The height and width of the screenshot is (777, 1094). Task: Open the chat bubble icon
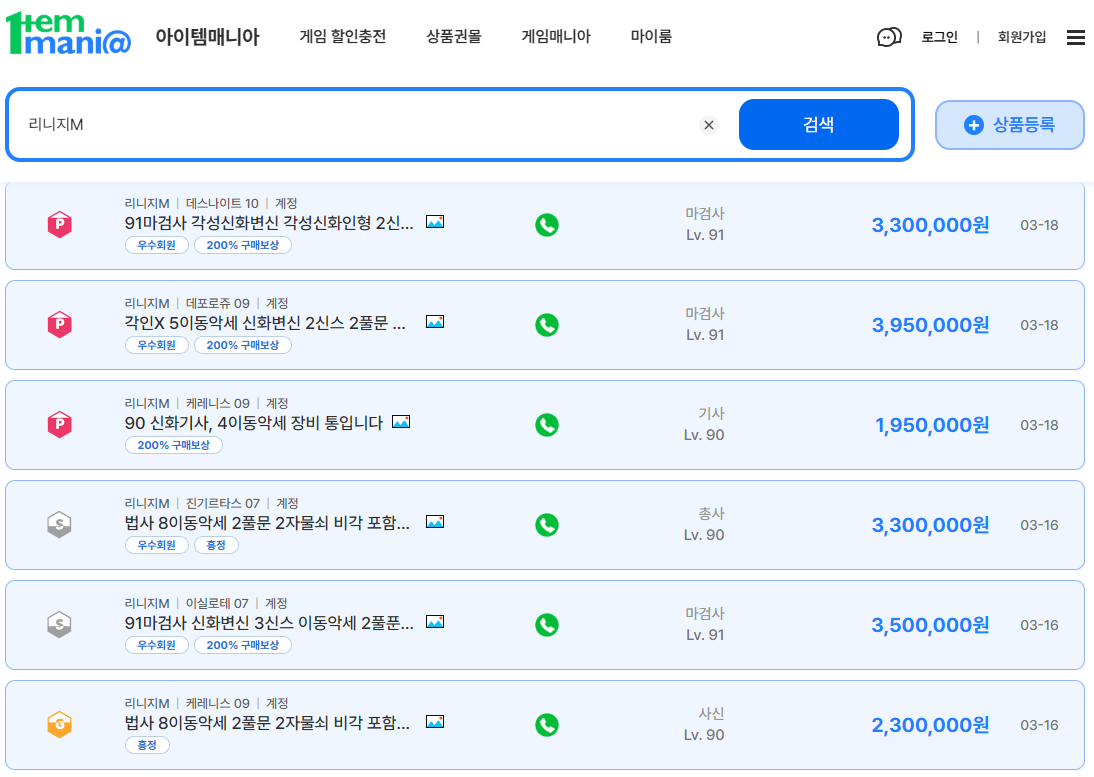point(889,37)
